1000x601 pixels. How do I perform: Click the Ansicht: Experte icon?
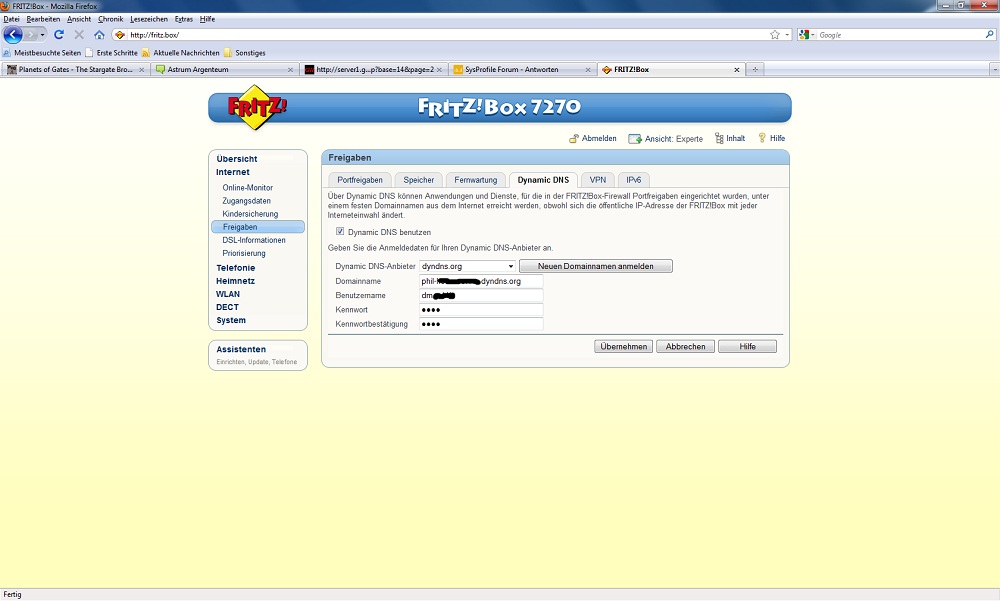click(635, 138)
